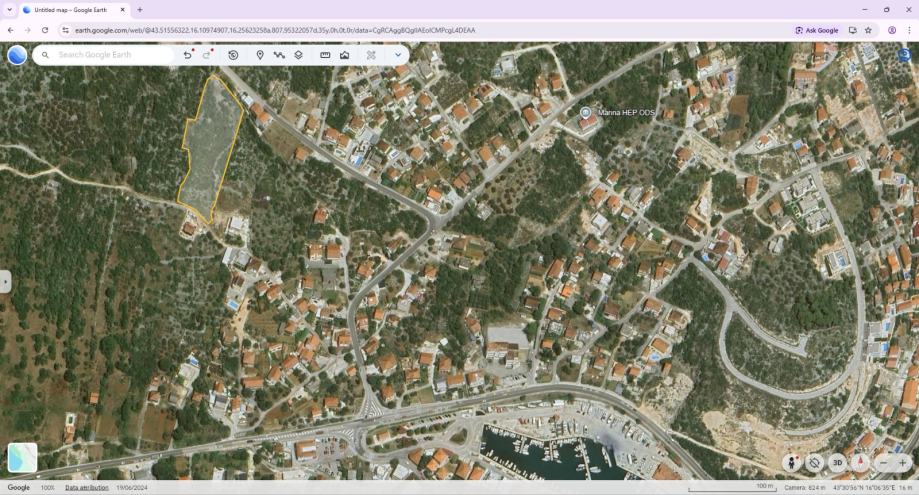Image resolution: width=919 pixels, height=495 pixels.
Task: Click the 100 m scale bar
Action: tap(732, 488)
